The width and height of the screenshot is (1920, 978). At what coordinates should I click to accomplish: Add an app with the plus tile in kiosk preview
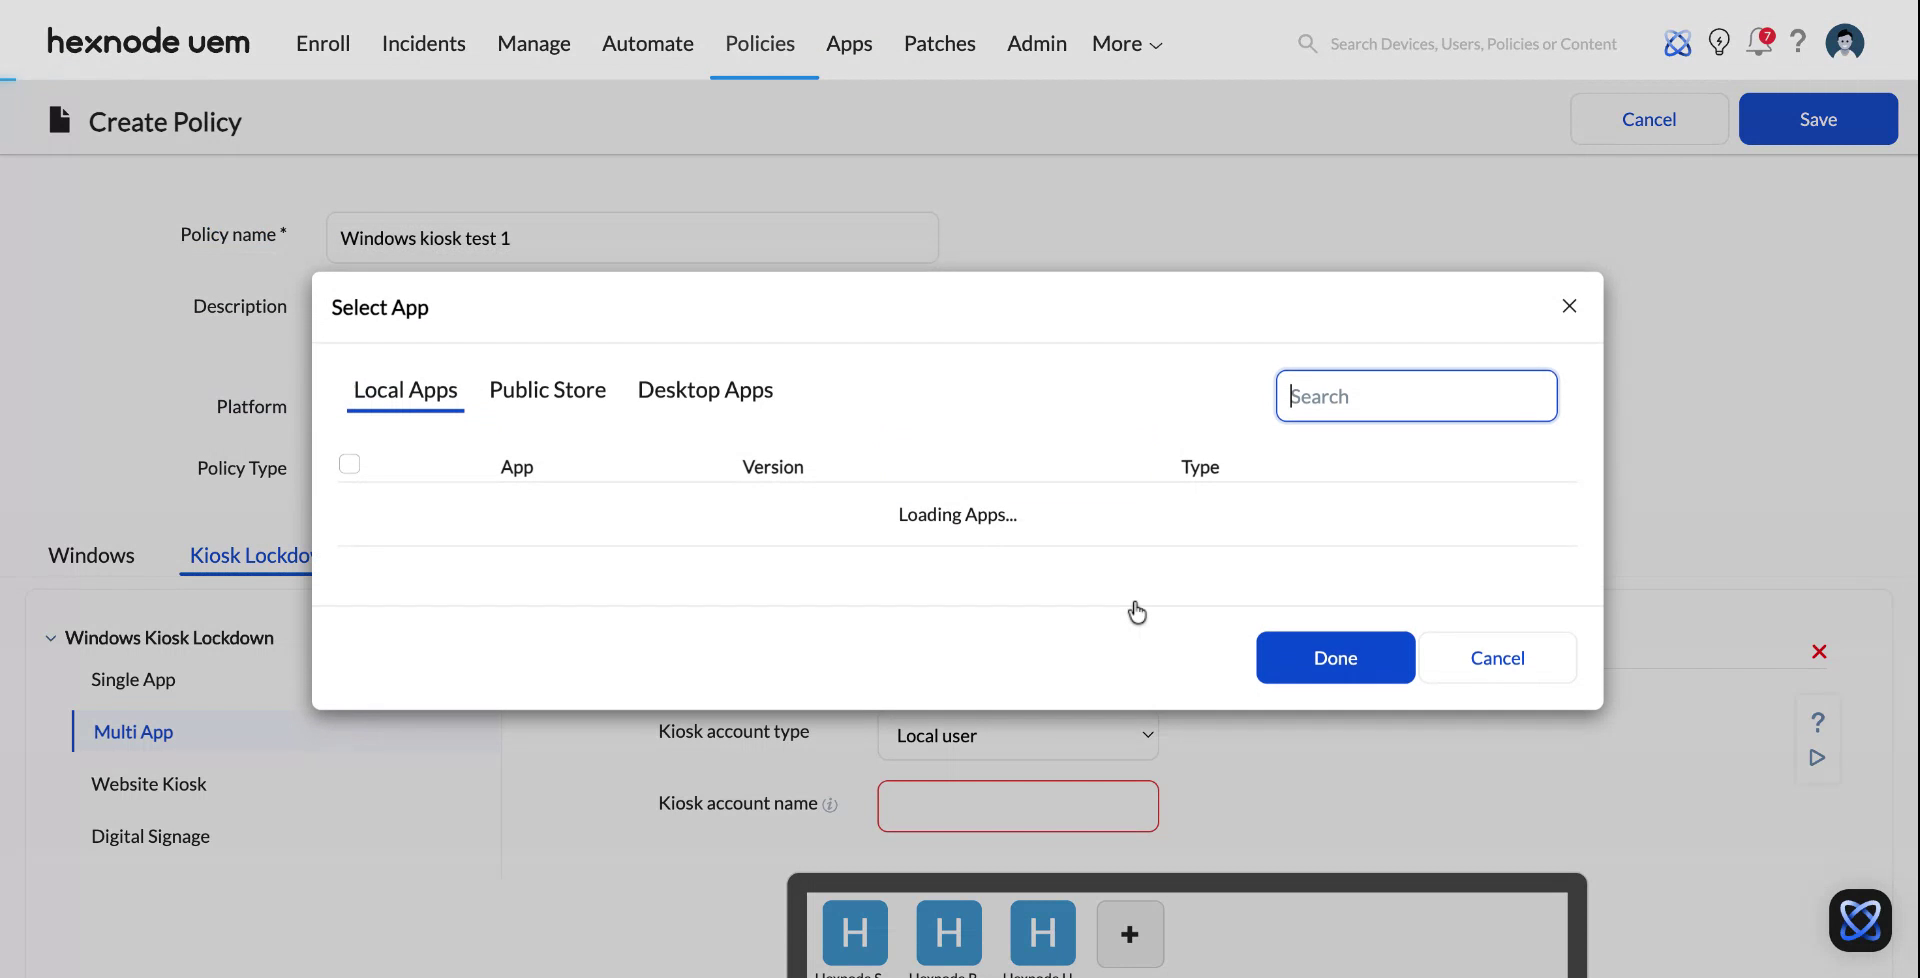[x=1130, y=933]
